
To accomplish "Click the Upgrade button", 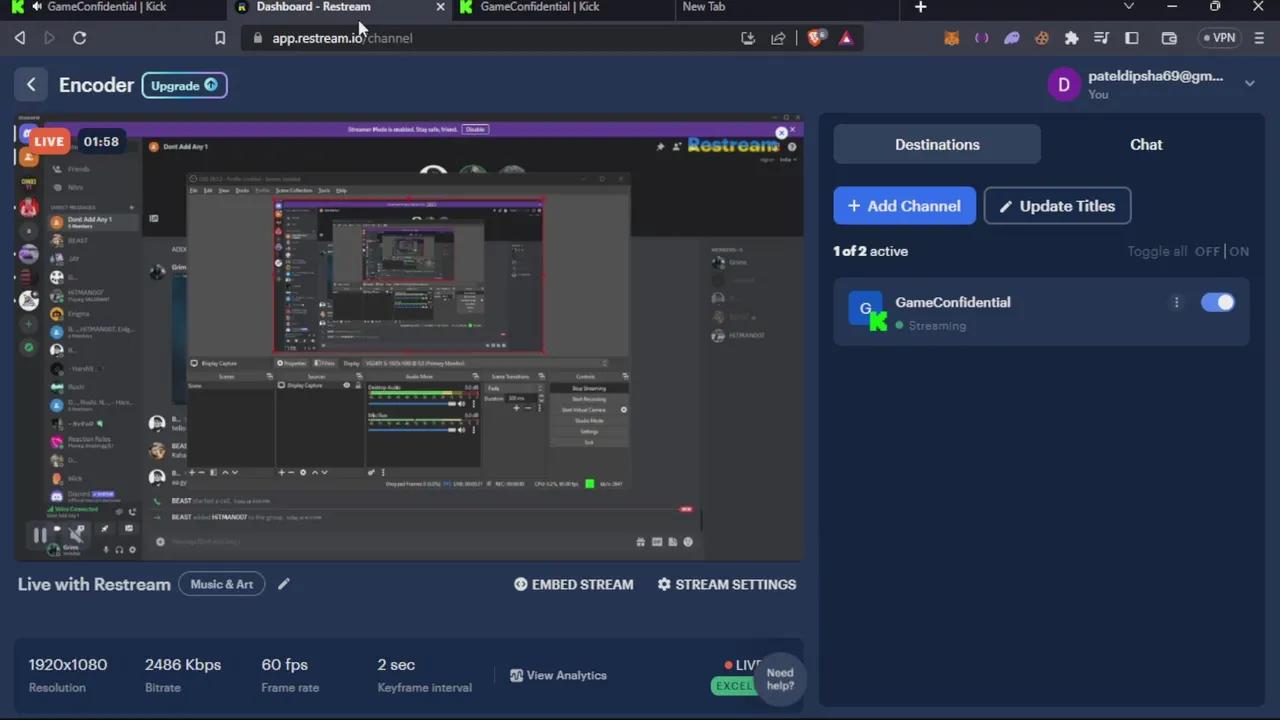I will (x=184, y=85).
